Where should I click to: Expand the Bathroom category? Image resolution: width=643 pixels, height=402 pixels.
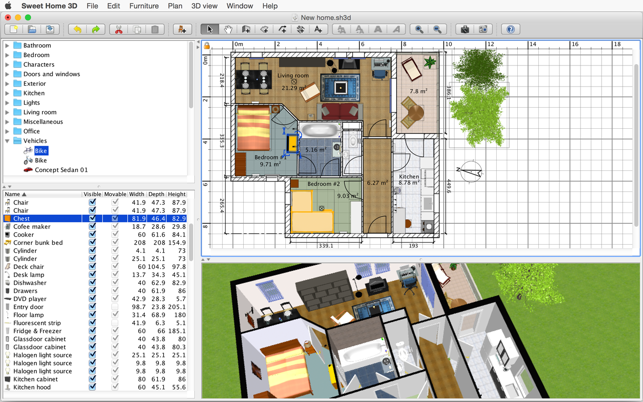point(8,45)
